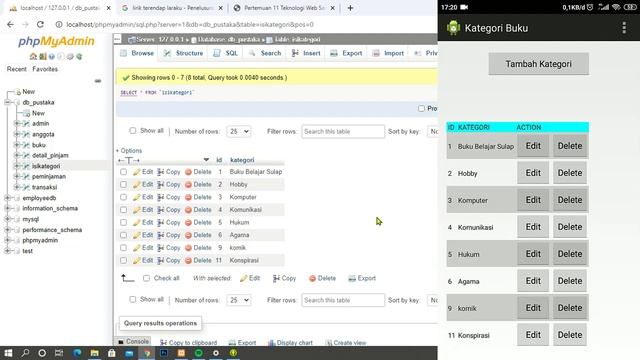This screenshot has height=360, width=640.
Task: Expand the mysql database node
Action: [7, 219]
